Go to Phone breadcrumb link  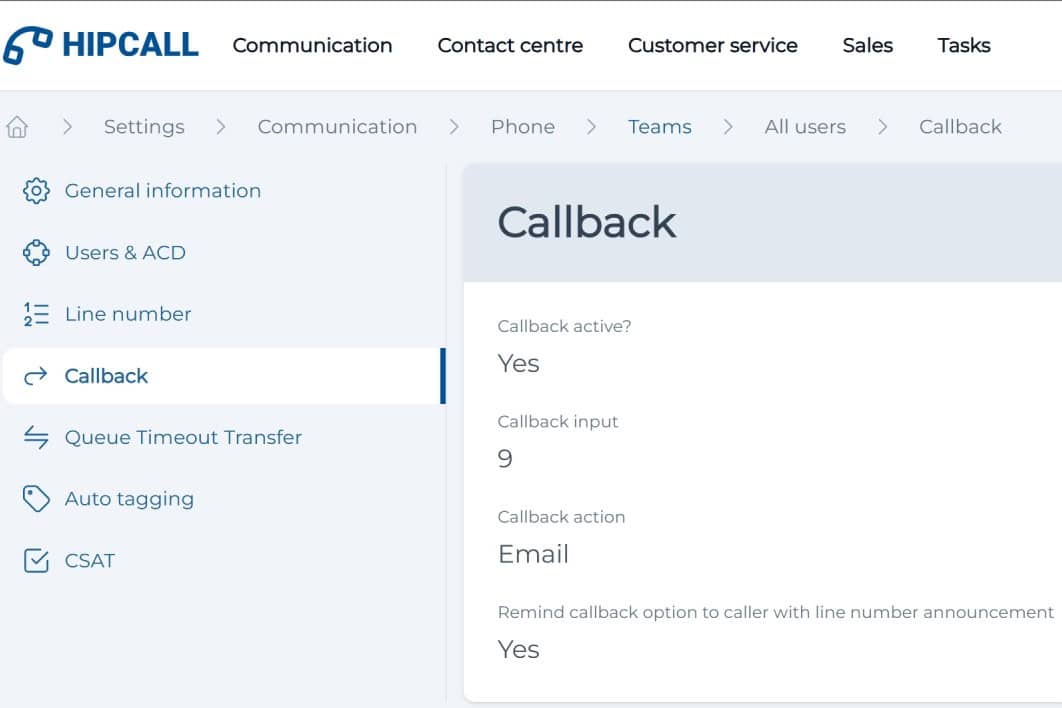[522, 127]
